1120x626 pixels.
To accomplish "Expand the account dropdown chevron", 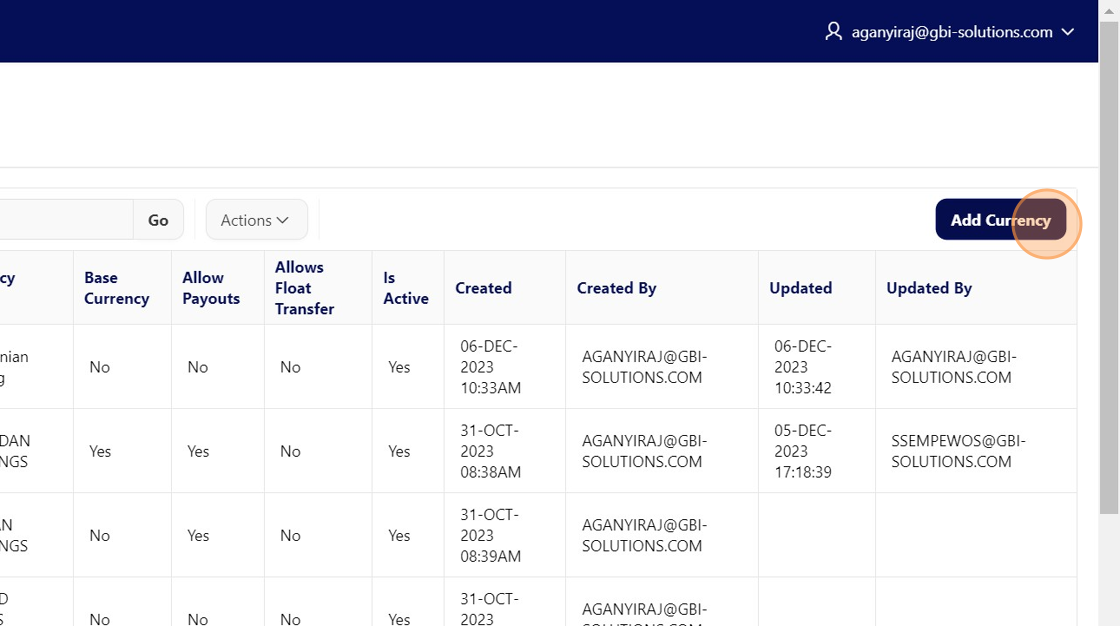I will click(1068, 32).
